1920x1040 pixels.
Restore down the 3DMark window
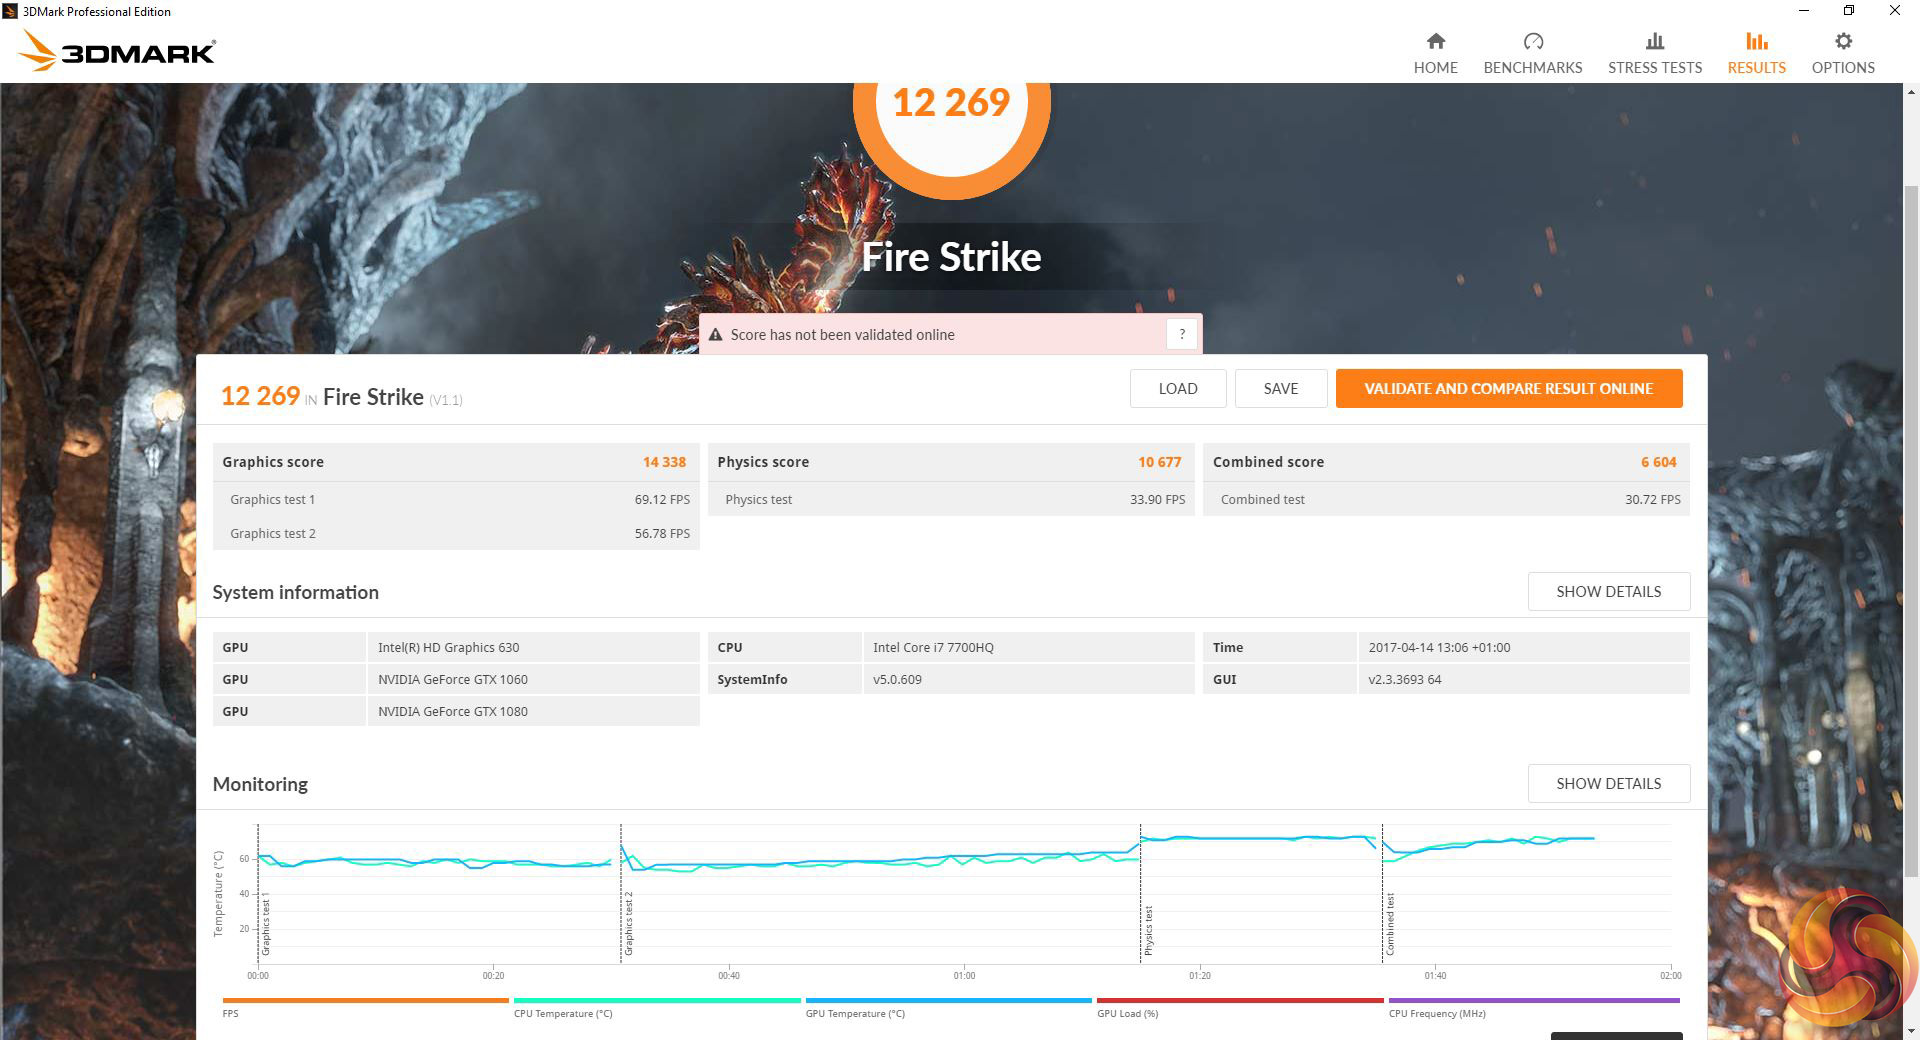click(1849, 11)
